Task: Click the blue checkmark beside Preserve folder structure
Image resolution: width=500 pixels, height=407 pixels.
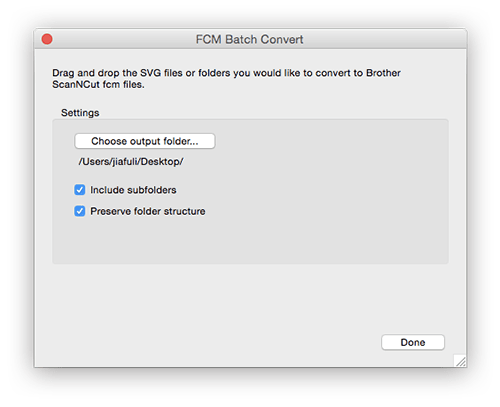Action: click(x=79, y=211)
